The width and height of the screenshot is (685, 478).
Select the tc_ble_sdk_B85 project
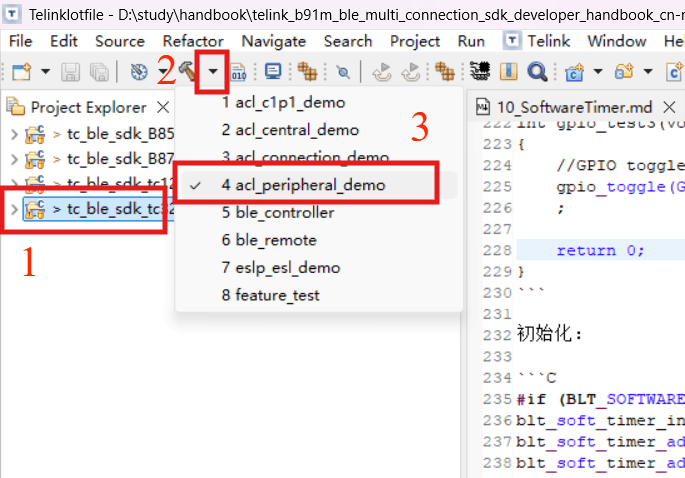pos(121,134)
